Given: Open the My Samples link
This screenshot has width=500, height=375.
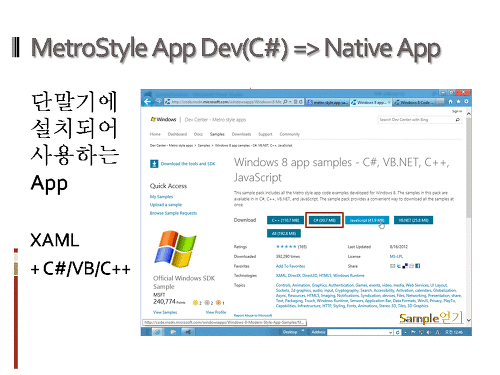Looking at the screenshot, I should click(161, 197).
